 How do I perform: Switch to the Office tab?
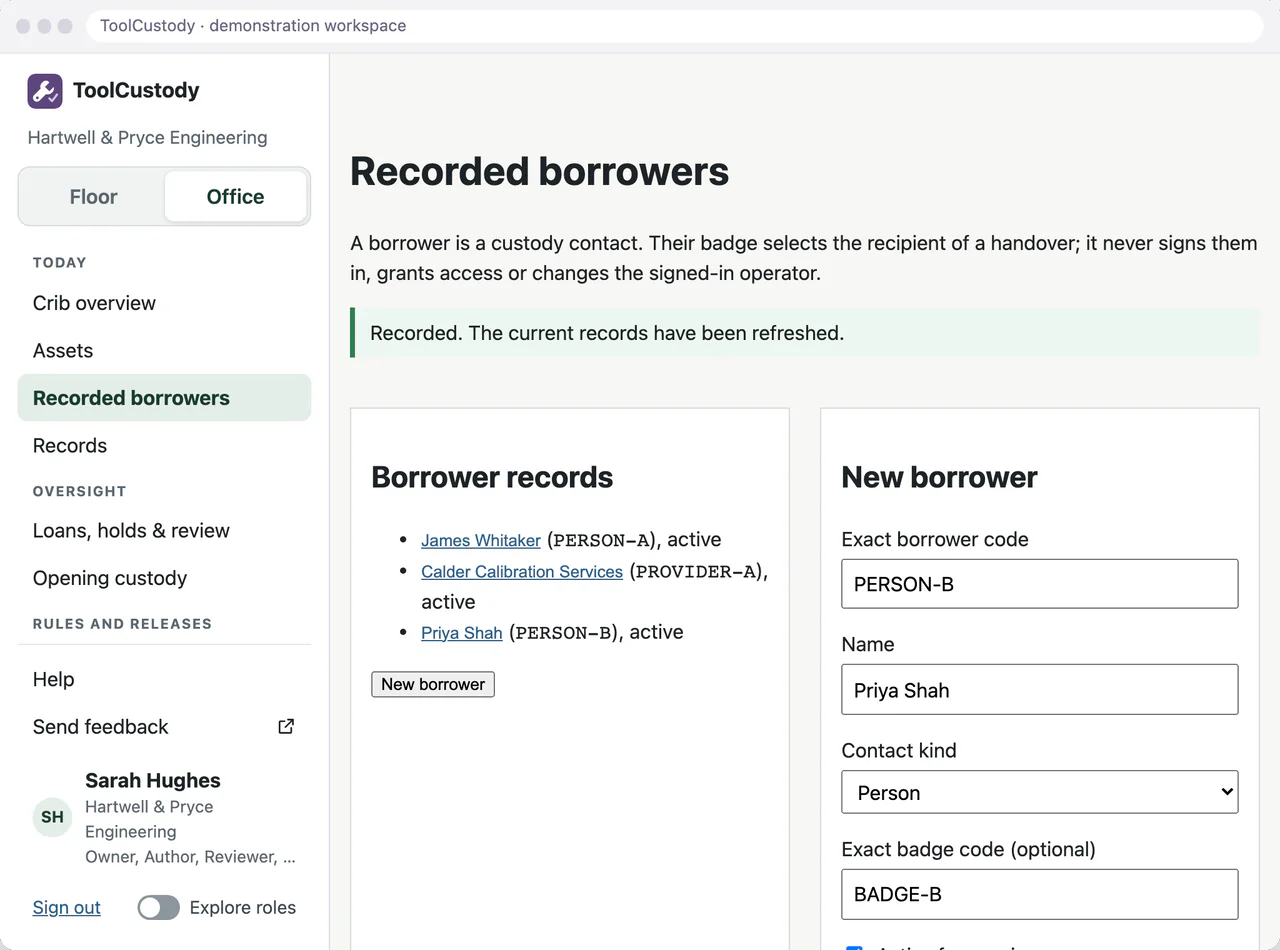[236, 197]
